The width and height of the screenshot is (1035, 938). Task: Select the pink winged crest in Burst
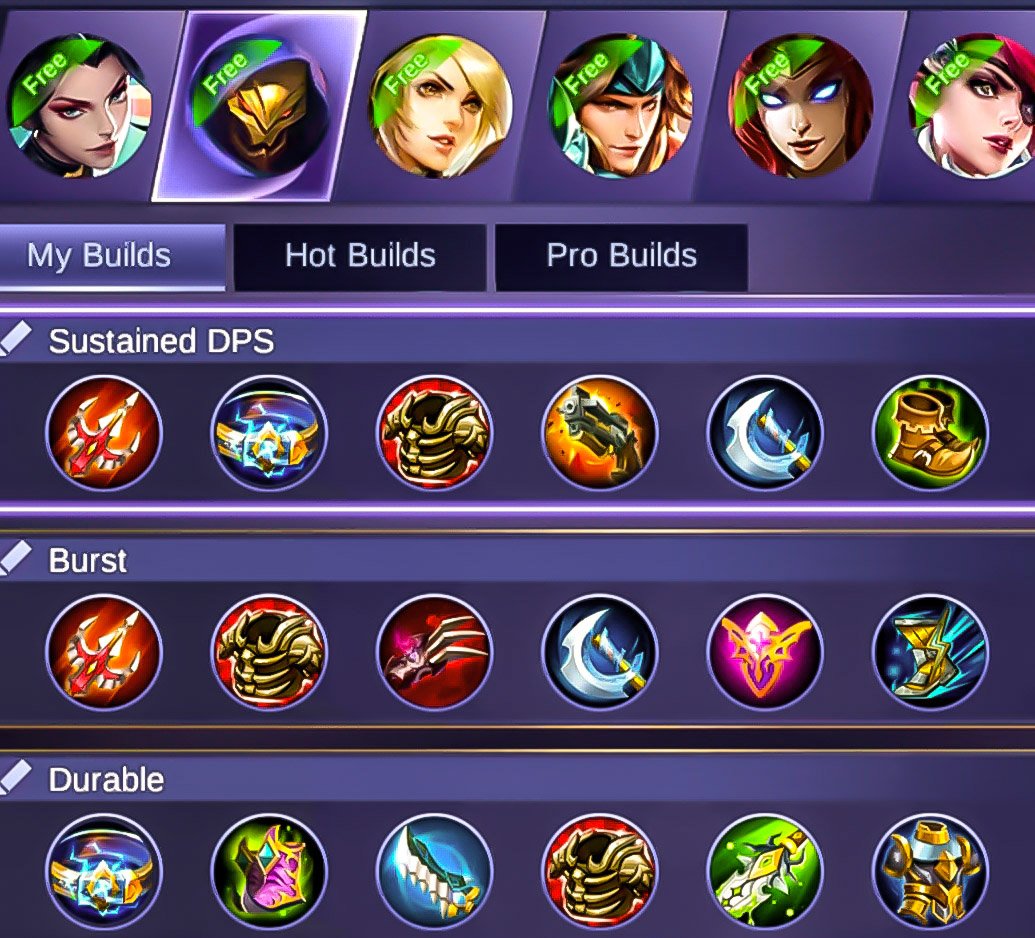tap(764, 652)
